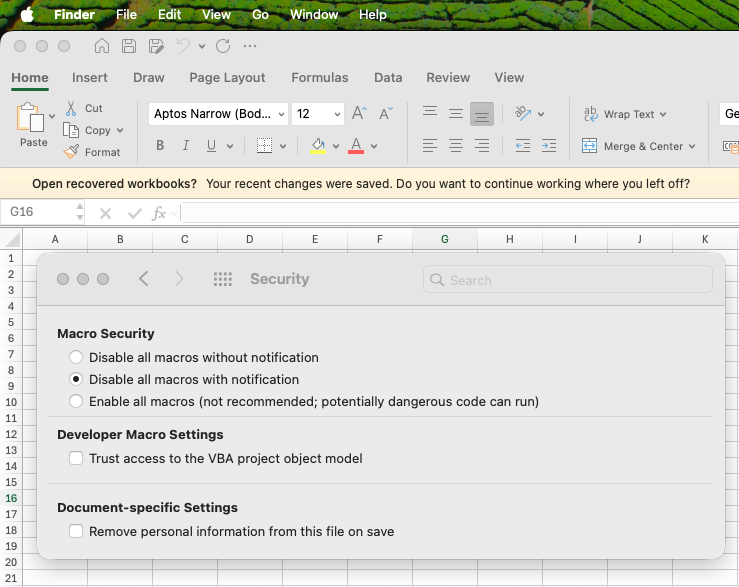This screenshot has width=739, height=587.
Task: Open the Page Layout tab
Action: pos(227,78)
